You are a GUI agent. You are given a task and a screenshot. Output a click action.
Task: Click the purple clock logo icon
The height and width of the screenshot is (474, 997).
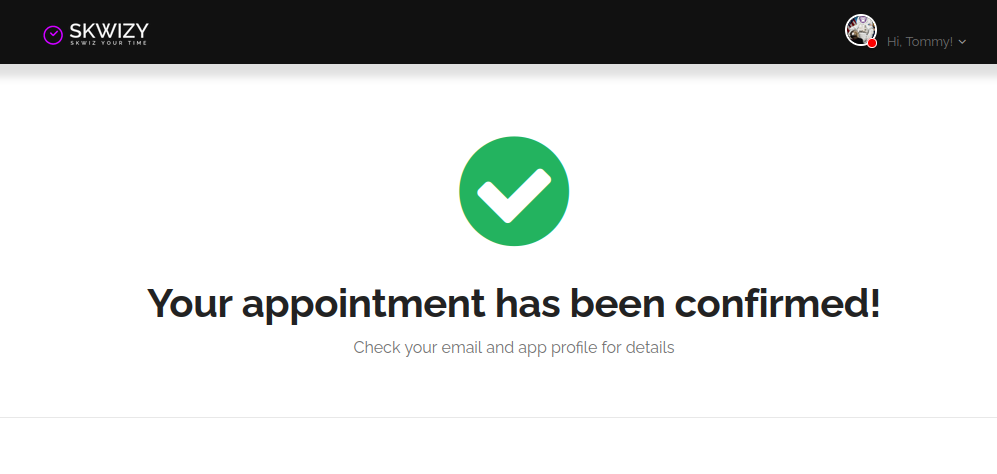[53, 35]
